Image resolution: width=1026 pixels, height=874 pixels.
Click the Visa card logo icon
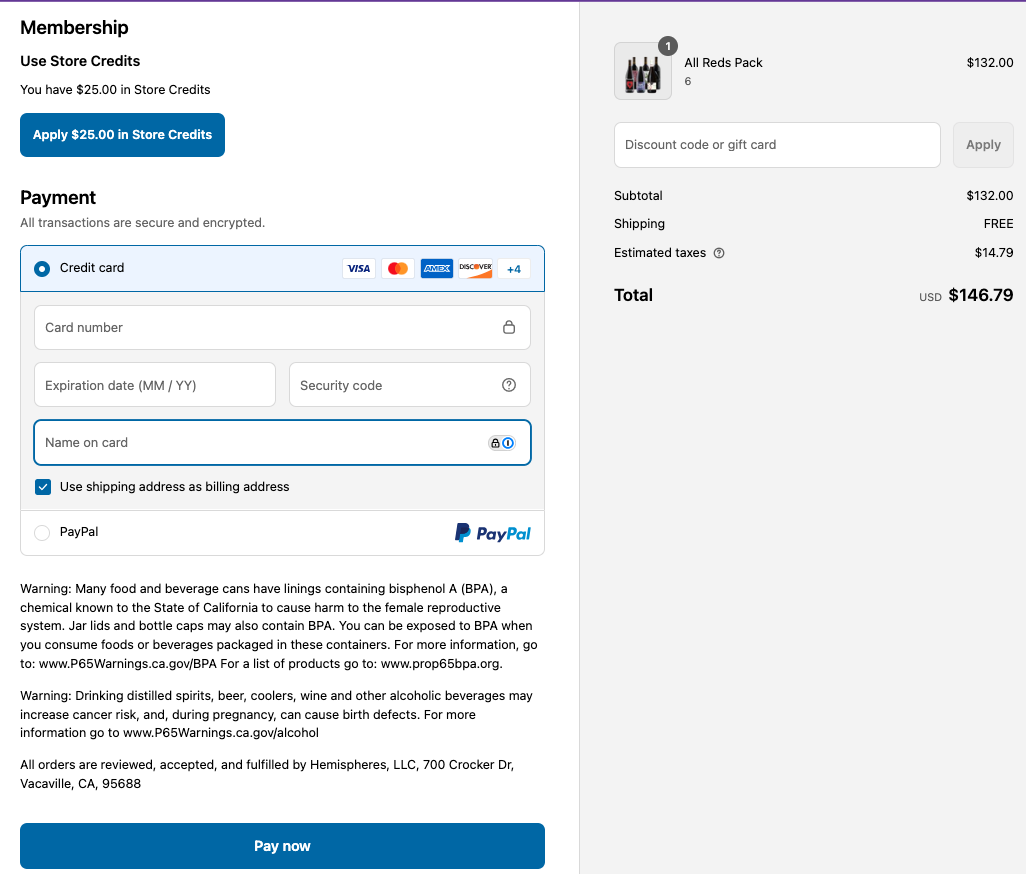[x=359, y=268]
